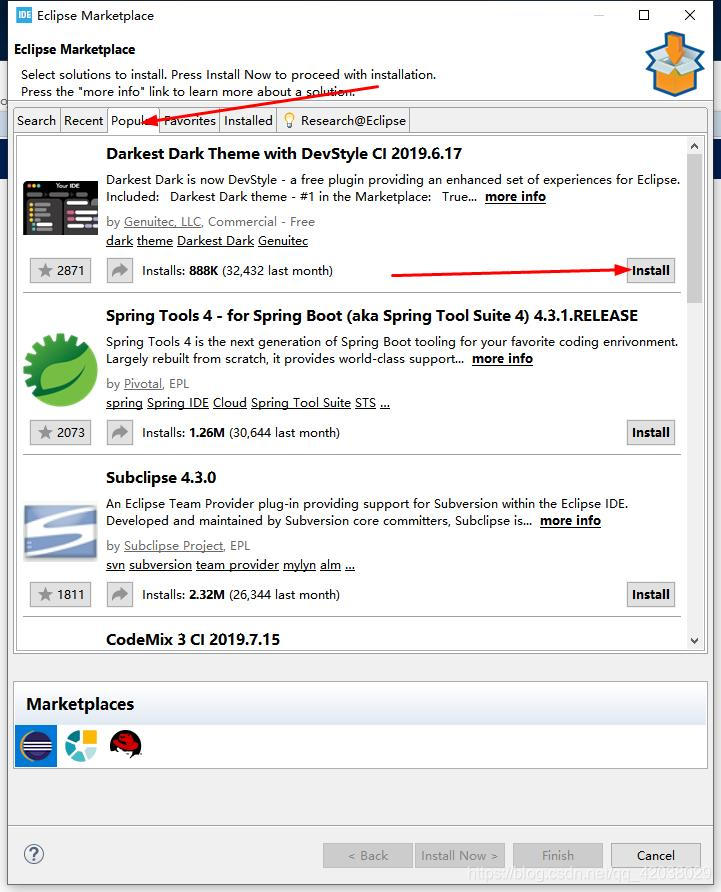
Task: Click the 'mylyn' tag link
Action: [299, 565]
